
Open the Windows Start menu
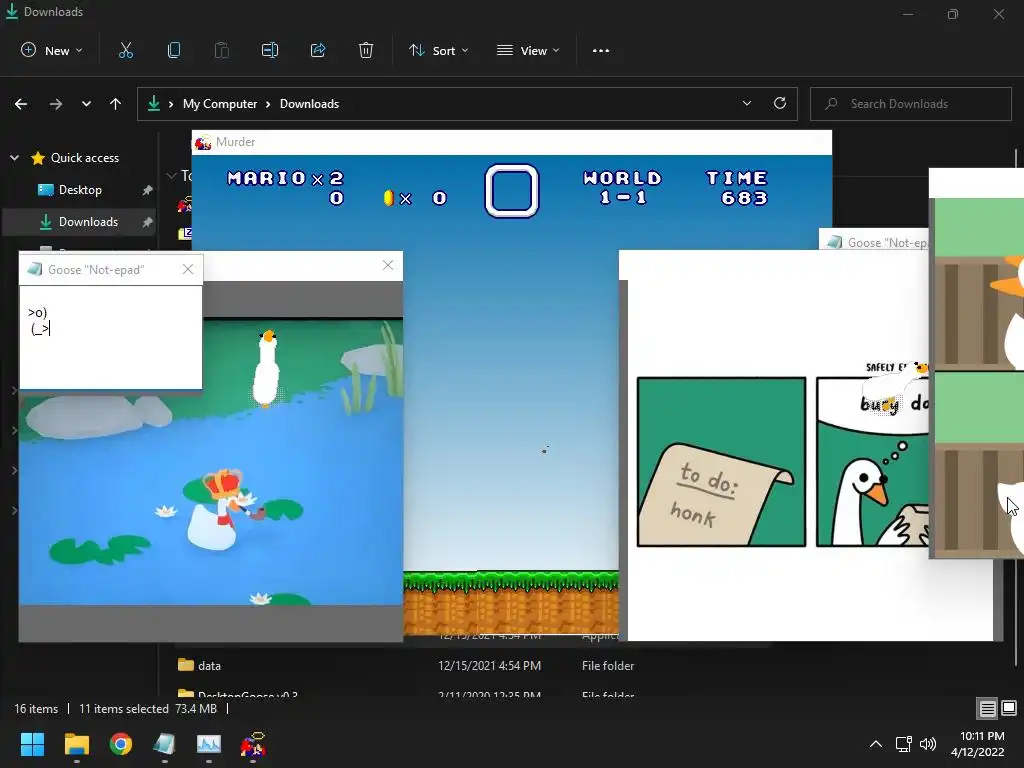32,744
